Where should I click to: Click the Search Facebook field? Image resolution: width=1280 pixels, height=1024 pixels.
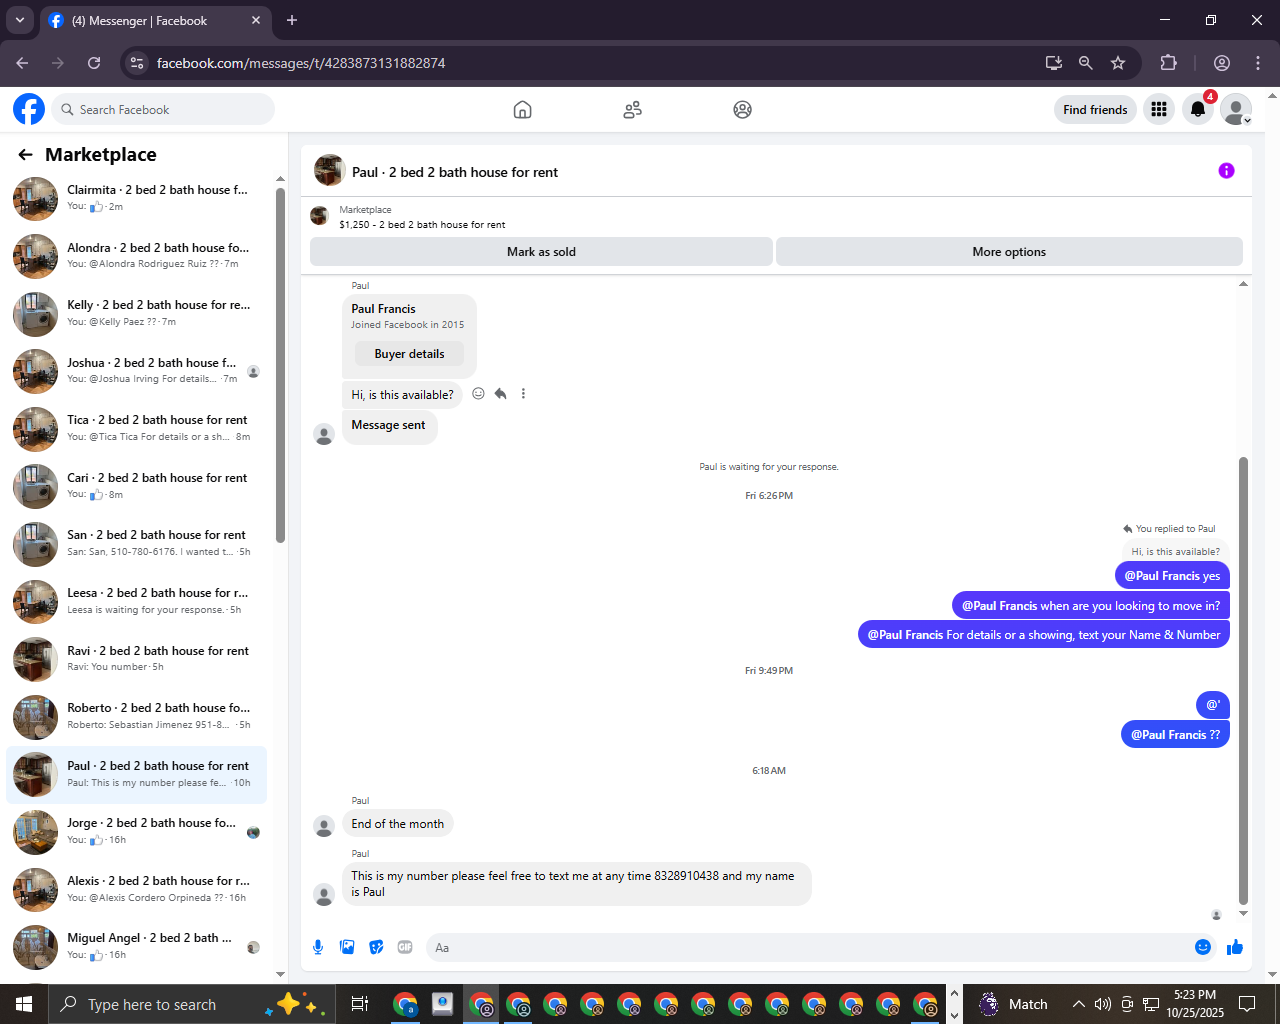[163, 110]
